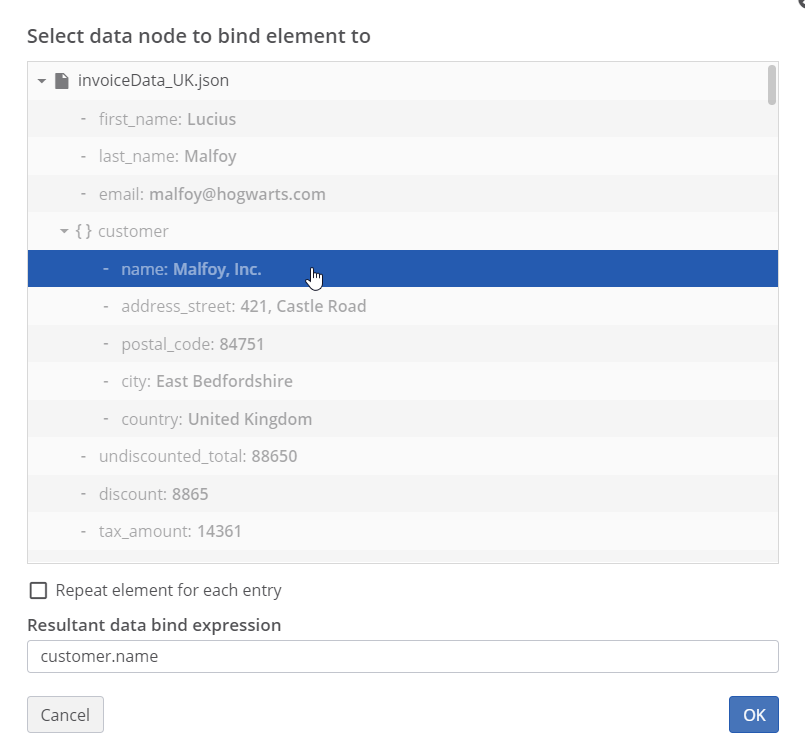Select the undiscounted_total node
Image resolution: width=805 pixels, height=756 pixels.
point(197,456)
